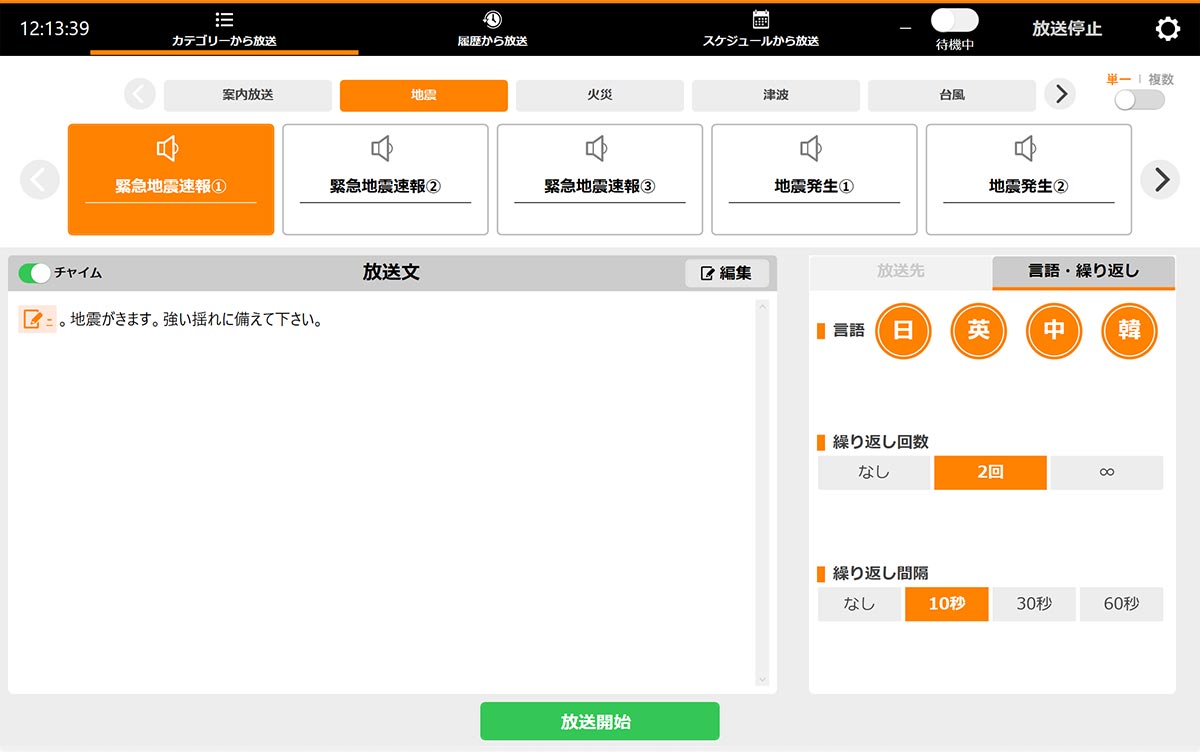Toggle the 単一/複数 selection switch
This screenshot has width=1200, height=752.
(1139, 100)
